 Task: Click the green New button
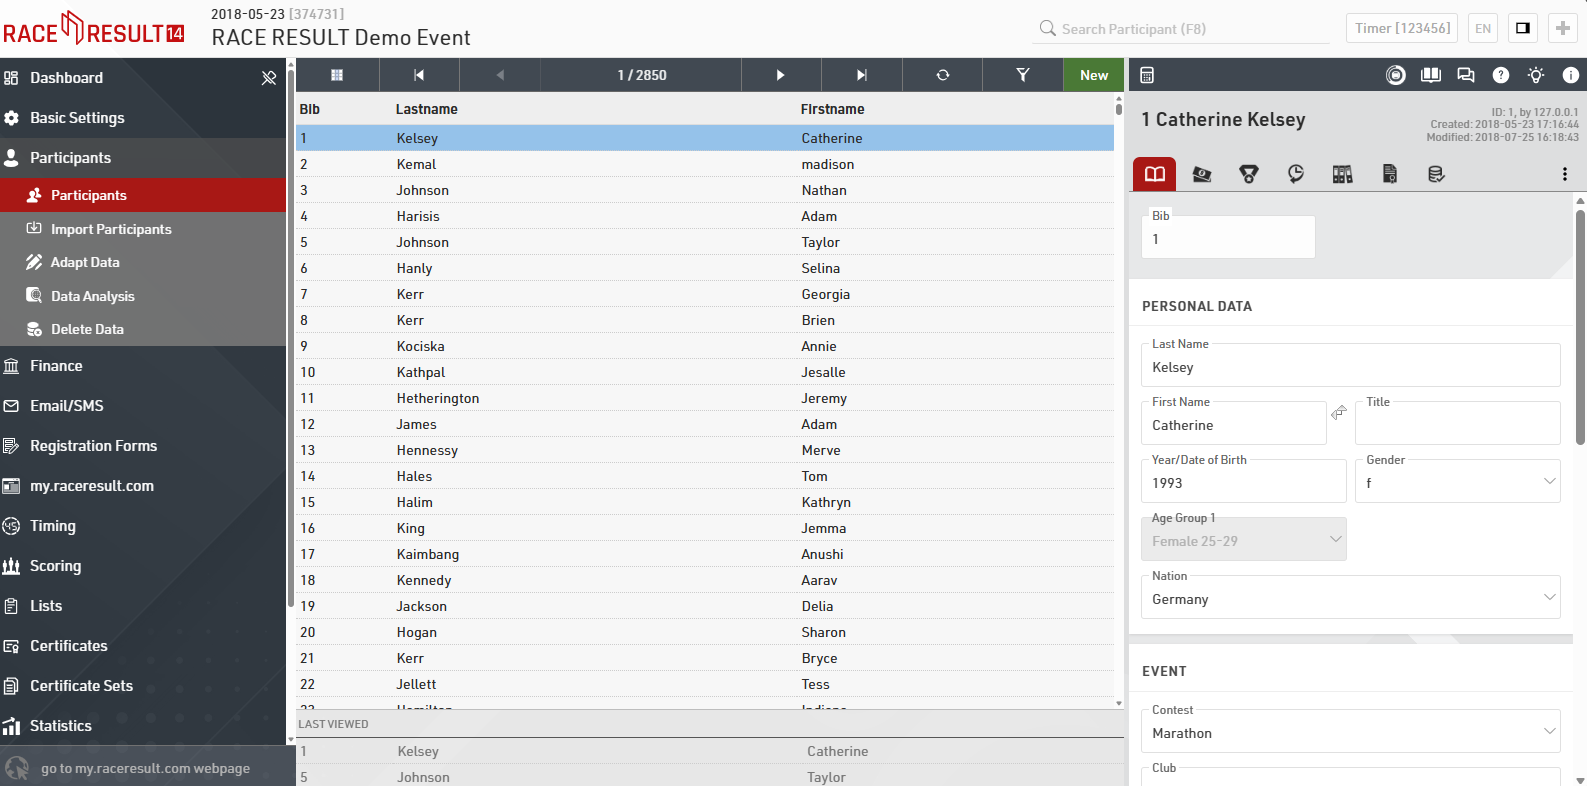1093,75
